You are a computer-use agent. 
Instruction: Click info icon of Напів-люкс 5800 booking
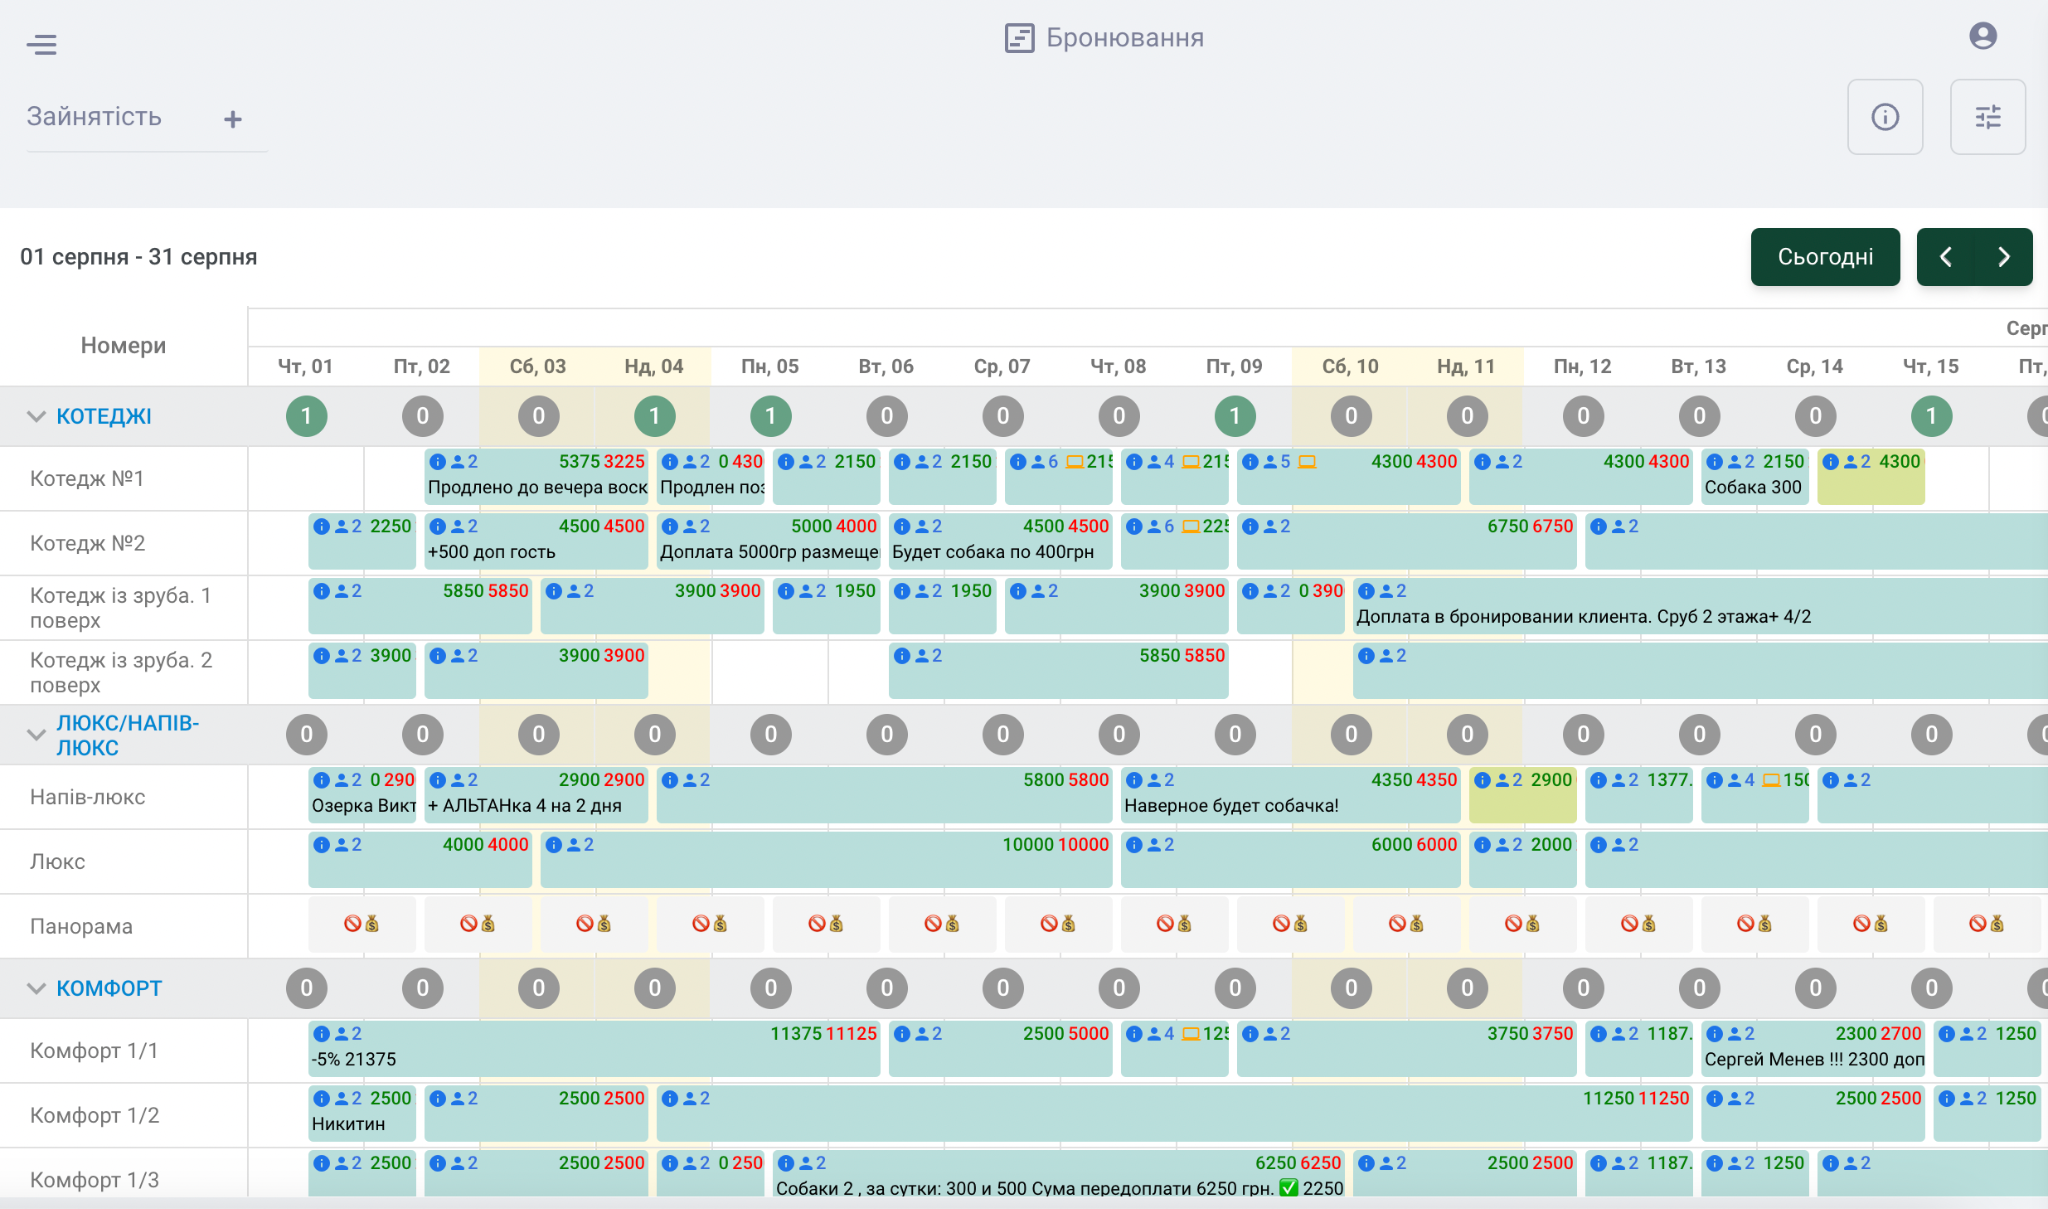(669, 780)
